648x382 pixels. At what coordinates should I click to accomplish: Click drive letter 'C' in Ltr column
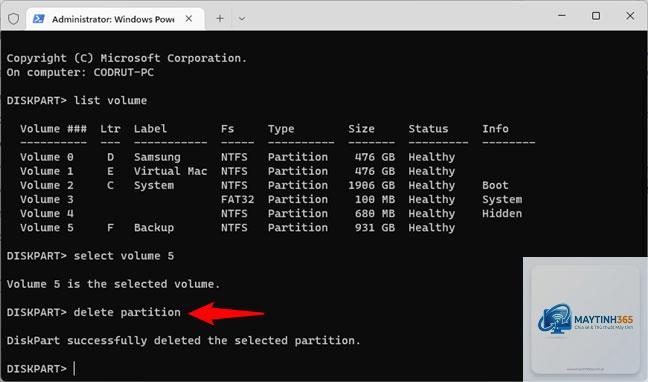[x=110, y=185]
